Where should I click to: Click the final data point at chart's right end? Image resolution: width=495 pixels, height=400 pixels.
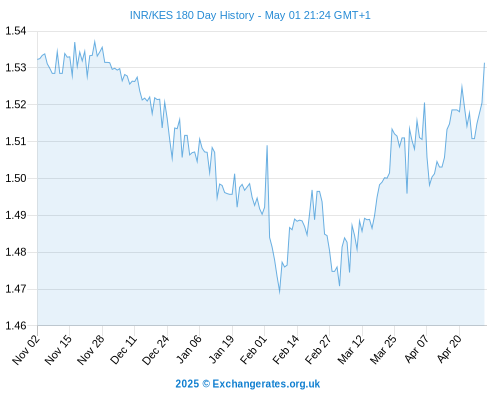point(484,63)
